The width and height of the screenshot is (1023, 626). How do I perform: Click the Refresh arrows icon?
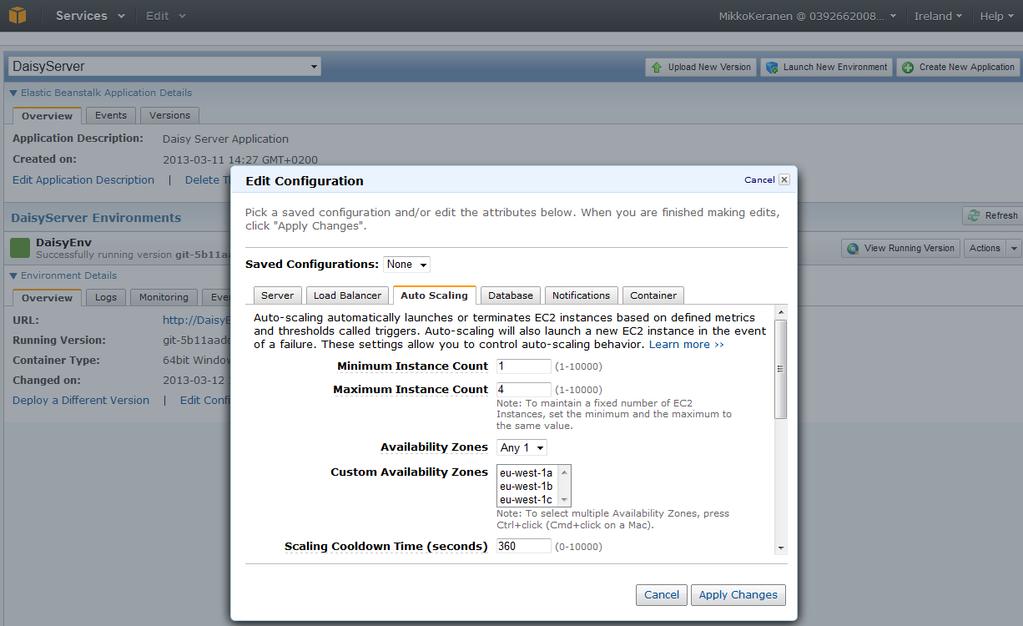(974, 215)
